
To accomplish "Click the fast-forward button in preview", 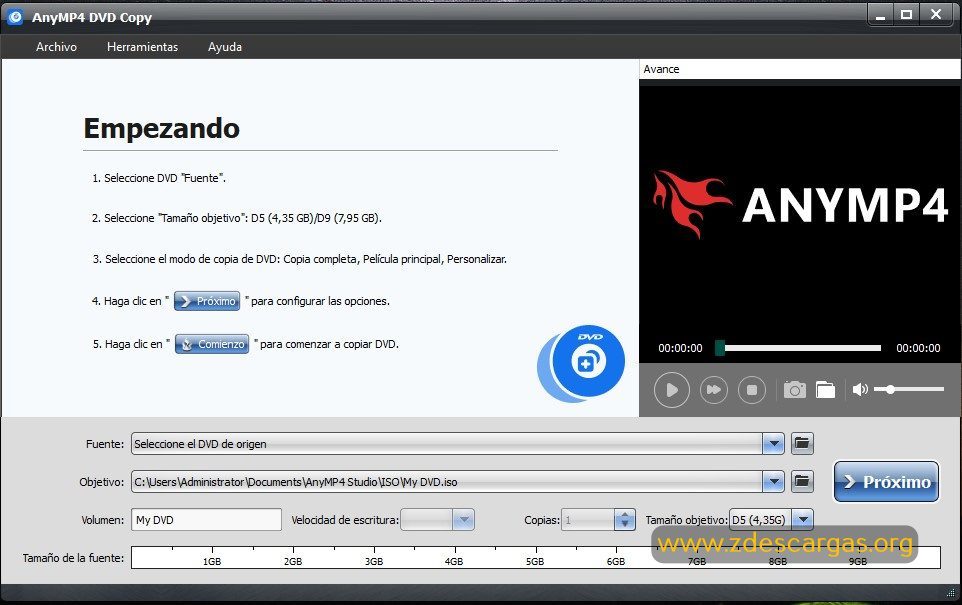I will [714, 390].
